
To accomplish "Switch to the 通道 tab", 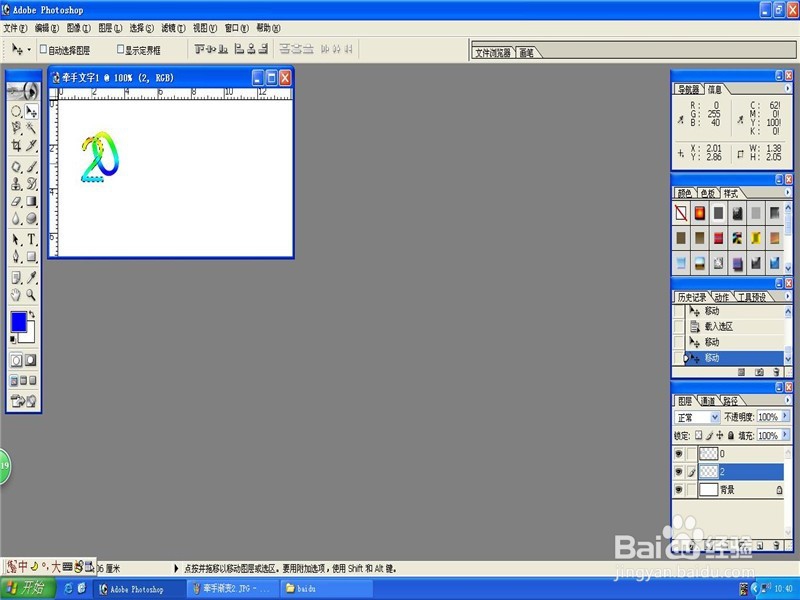I will point(708,399).
